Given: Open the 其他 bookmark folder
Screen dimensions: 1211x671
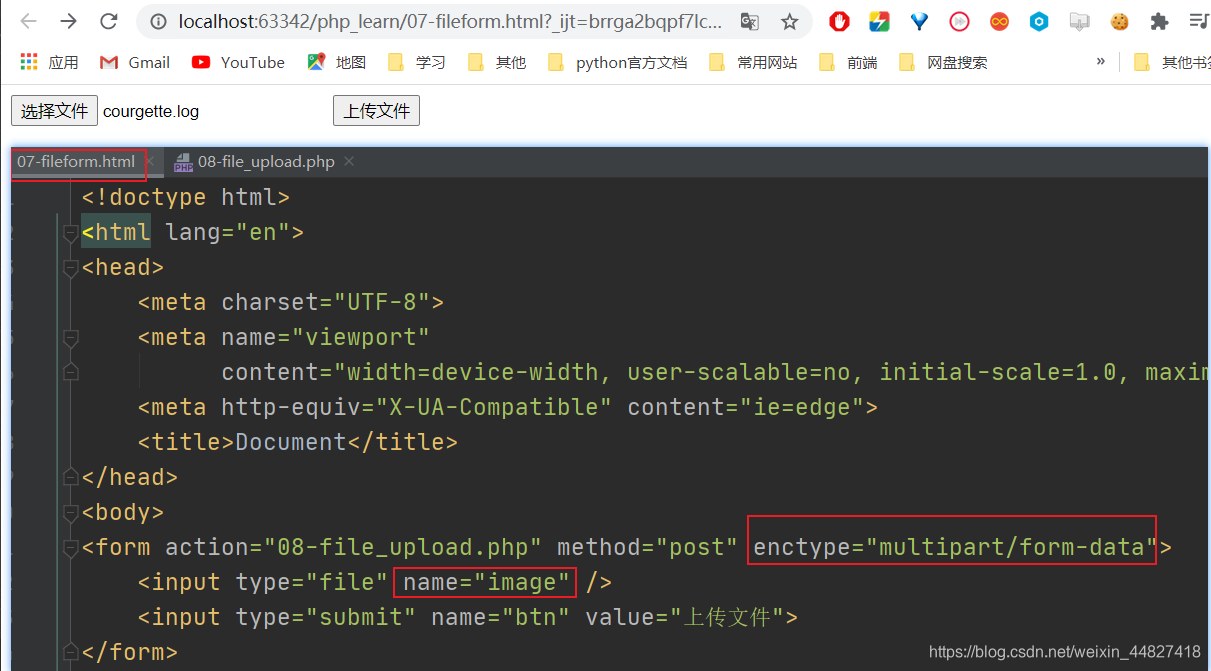Looking at the screenshot, I should tap(497, 62).
